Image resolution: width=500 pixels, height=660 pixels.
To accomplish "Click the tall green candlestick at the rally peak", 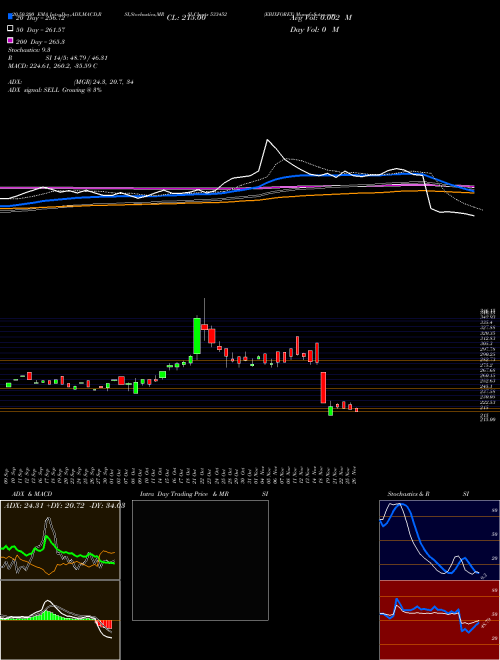I will click(197, 335).
